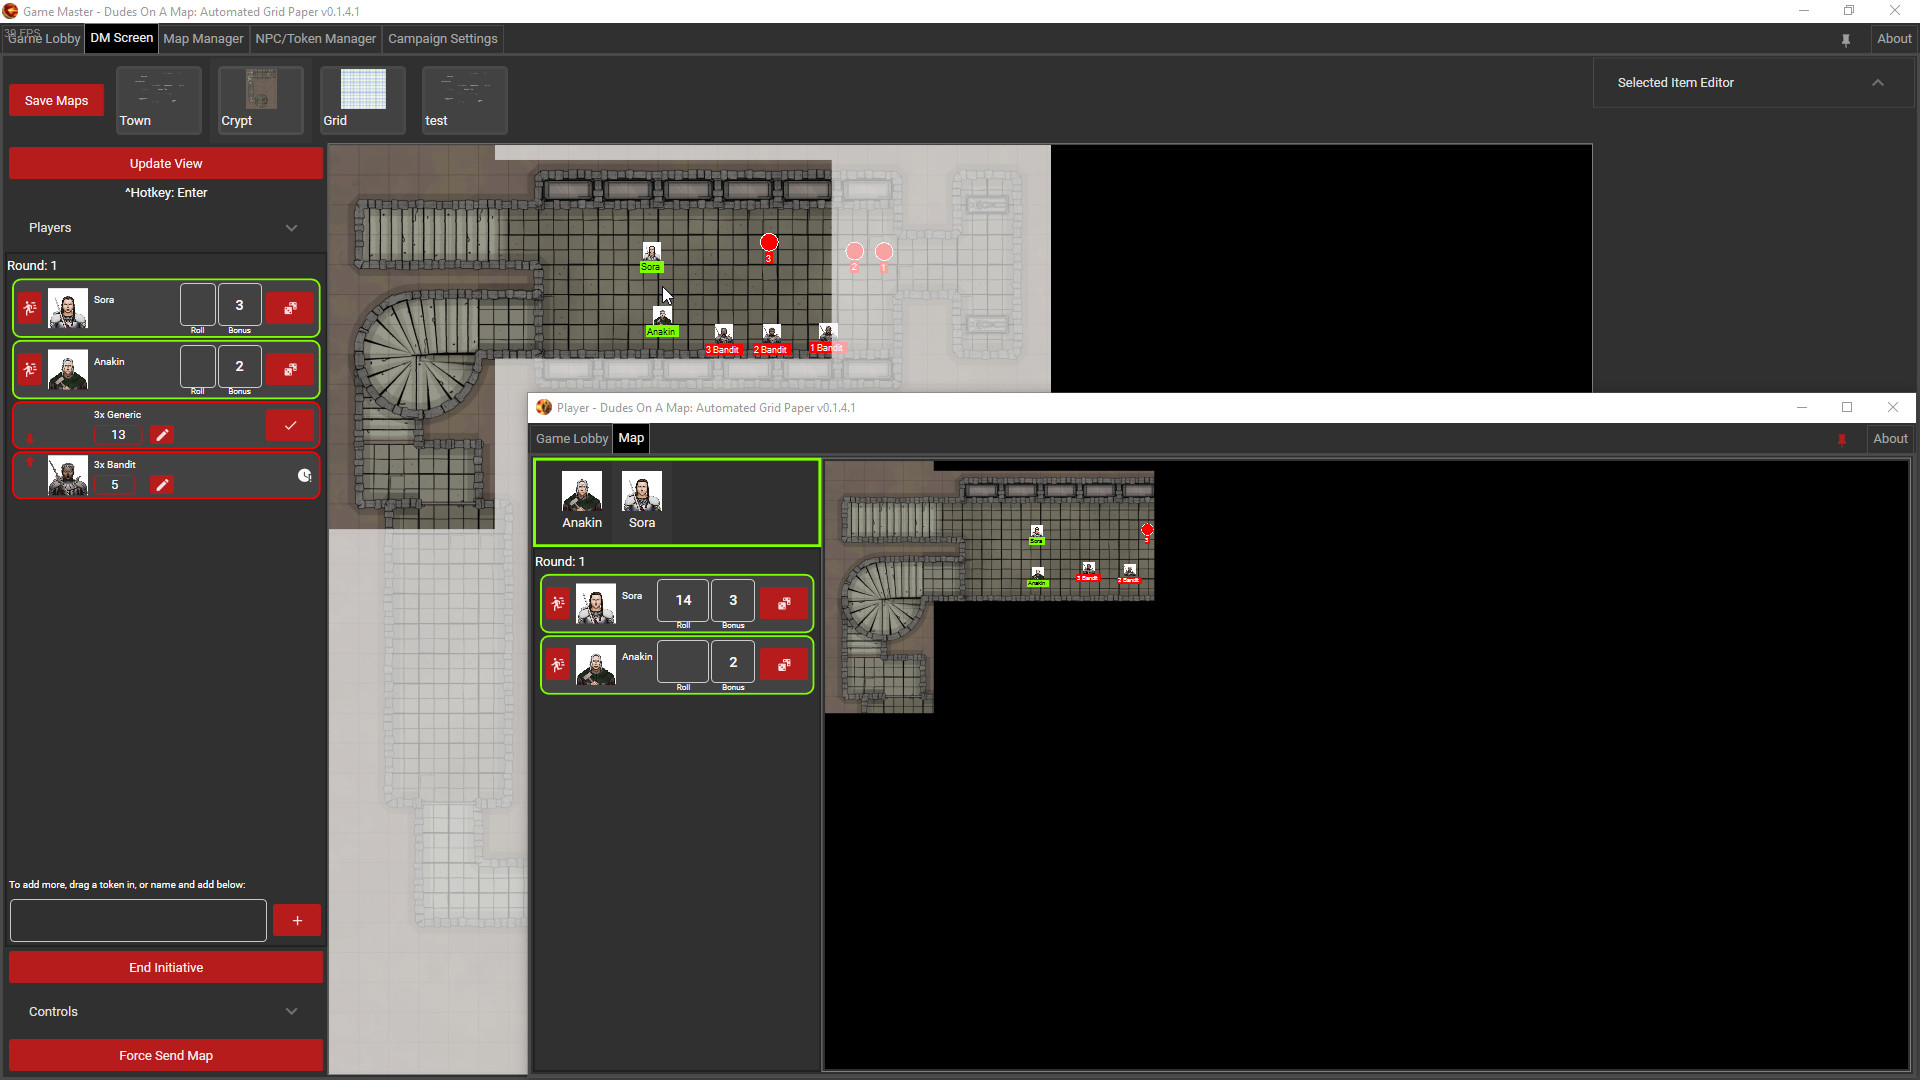
Task: Click the 3x Bandit edit pencil icon
Action: click(161, 484)
